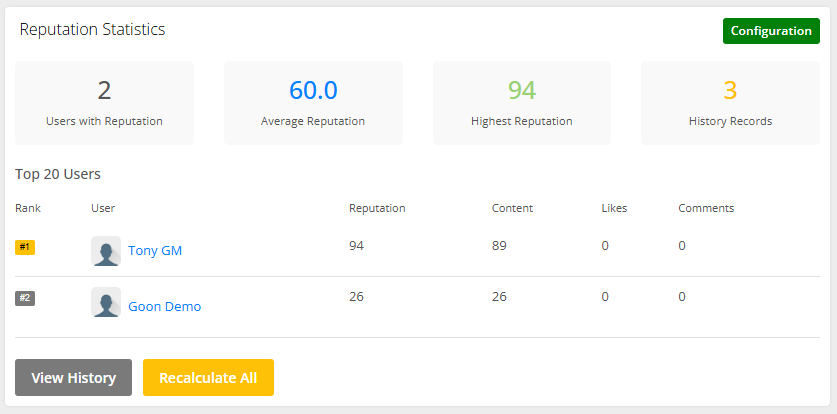Image resolution: width=837 pixels, height=414 pixels.
Task: Open Goon Demo's user profile link
Action: [164, 307]
